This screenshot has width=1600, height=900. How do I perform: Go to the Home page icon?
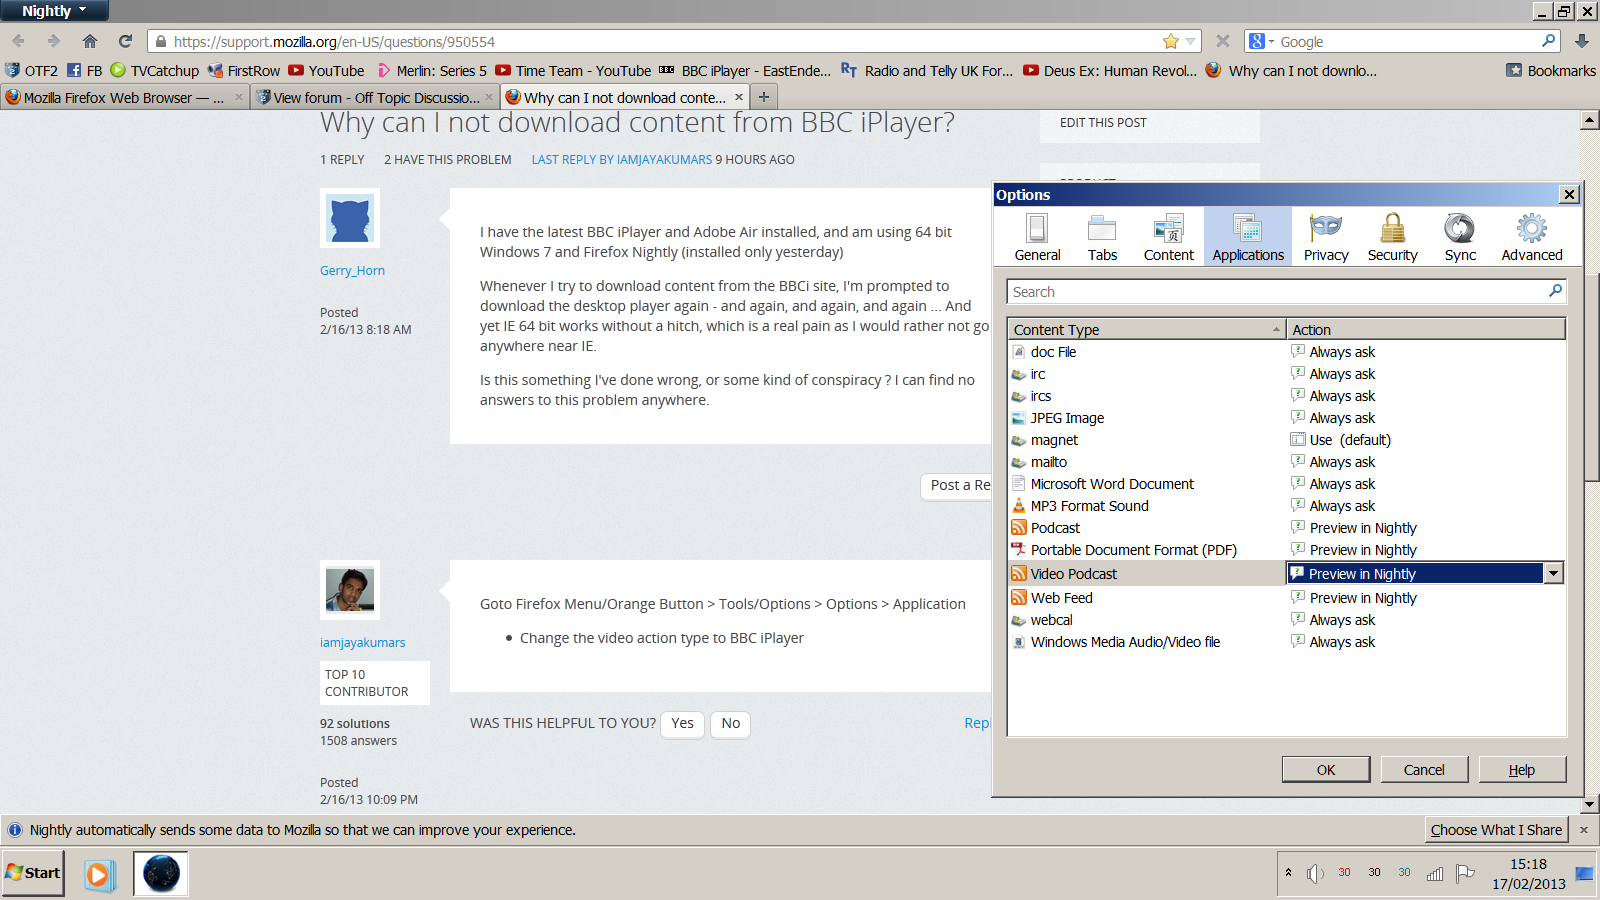90,41
